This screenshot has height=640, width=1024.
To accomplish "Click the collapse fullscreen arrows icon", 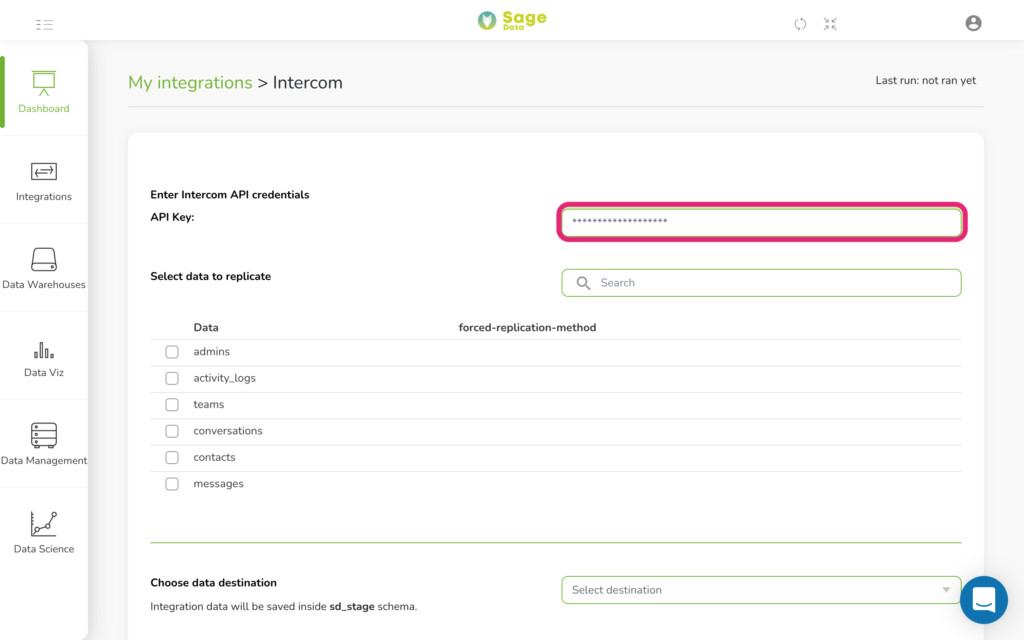I will click(830, 24).
